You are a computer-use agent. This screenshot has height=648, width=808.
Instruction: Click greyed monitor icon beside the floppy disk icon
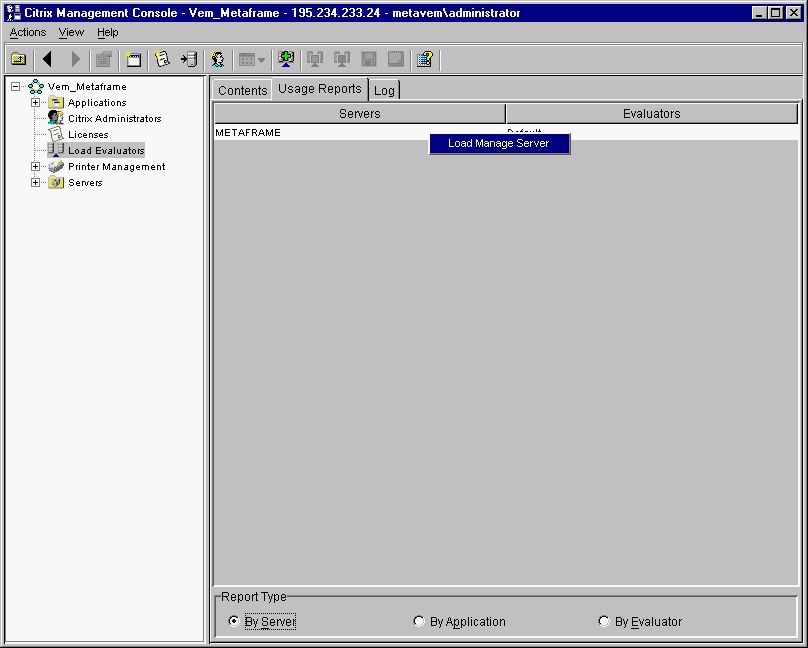coord(342,59)
